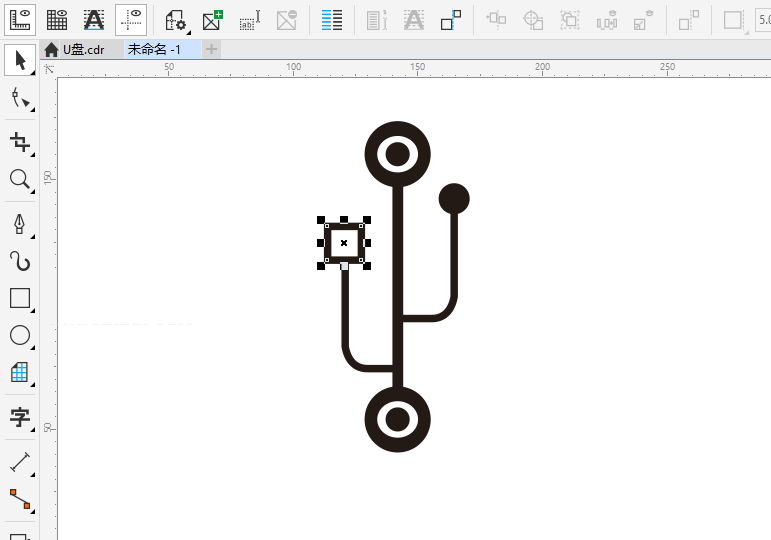Click the blue paragraph columns icon
Viewport: 771px width, 540px height.
[x=331, y=21]
